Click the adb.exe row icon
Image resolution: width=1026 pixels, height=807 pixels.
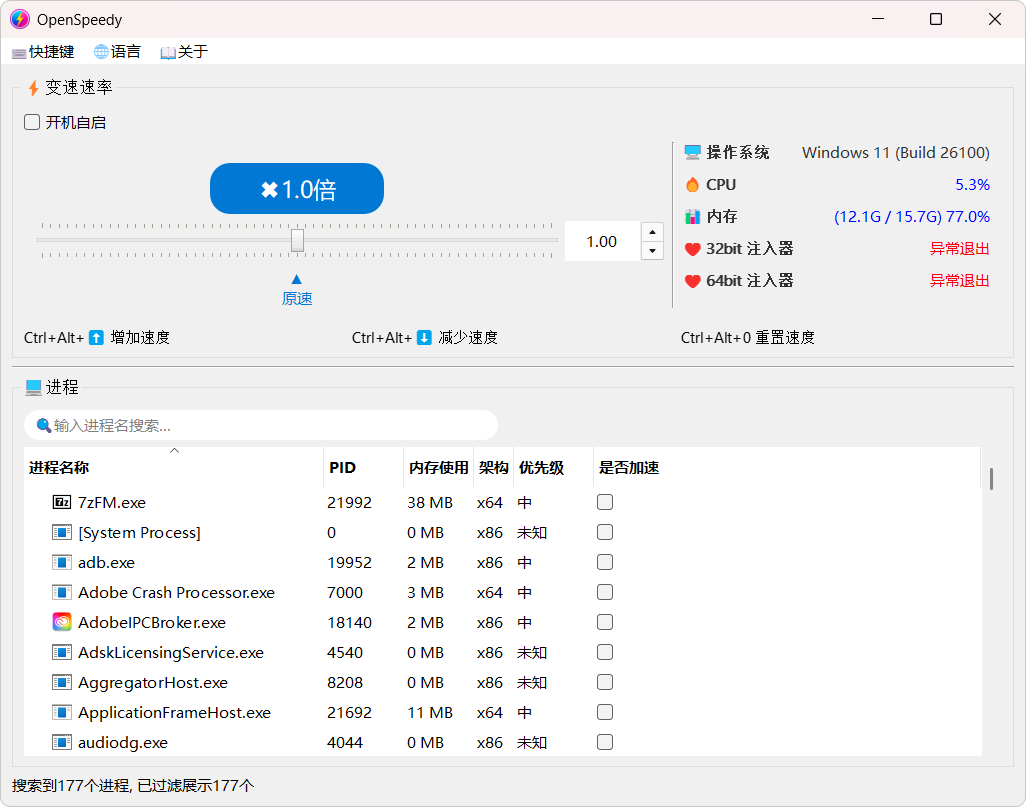[x=62, y=562]
